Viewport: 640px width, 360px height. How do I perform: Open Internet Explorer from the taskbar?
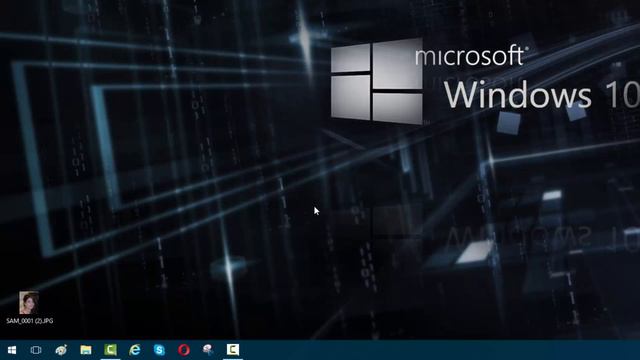135,350
